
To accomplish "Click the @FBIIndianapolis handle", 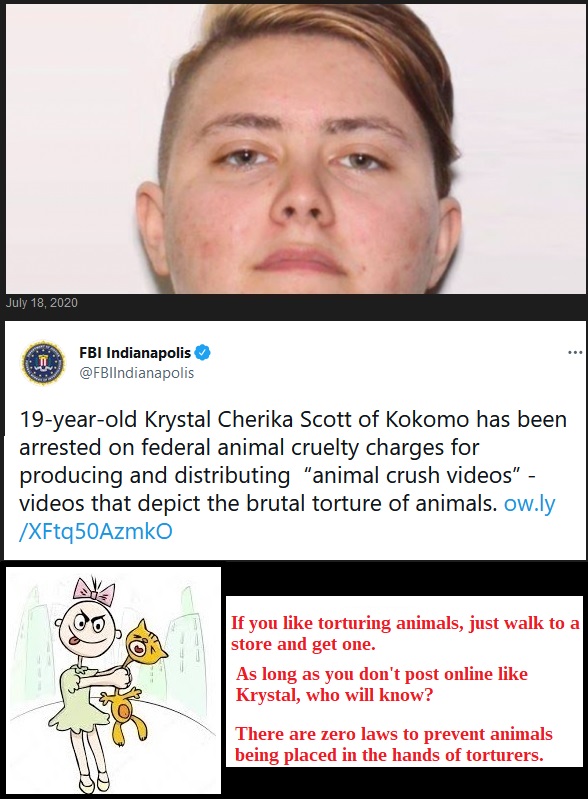I will [x=137, y=373].
